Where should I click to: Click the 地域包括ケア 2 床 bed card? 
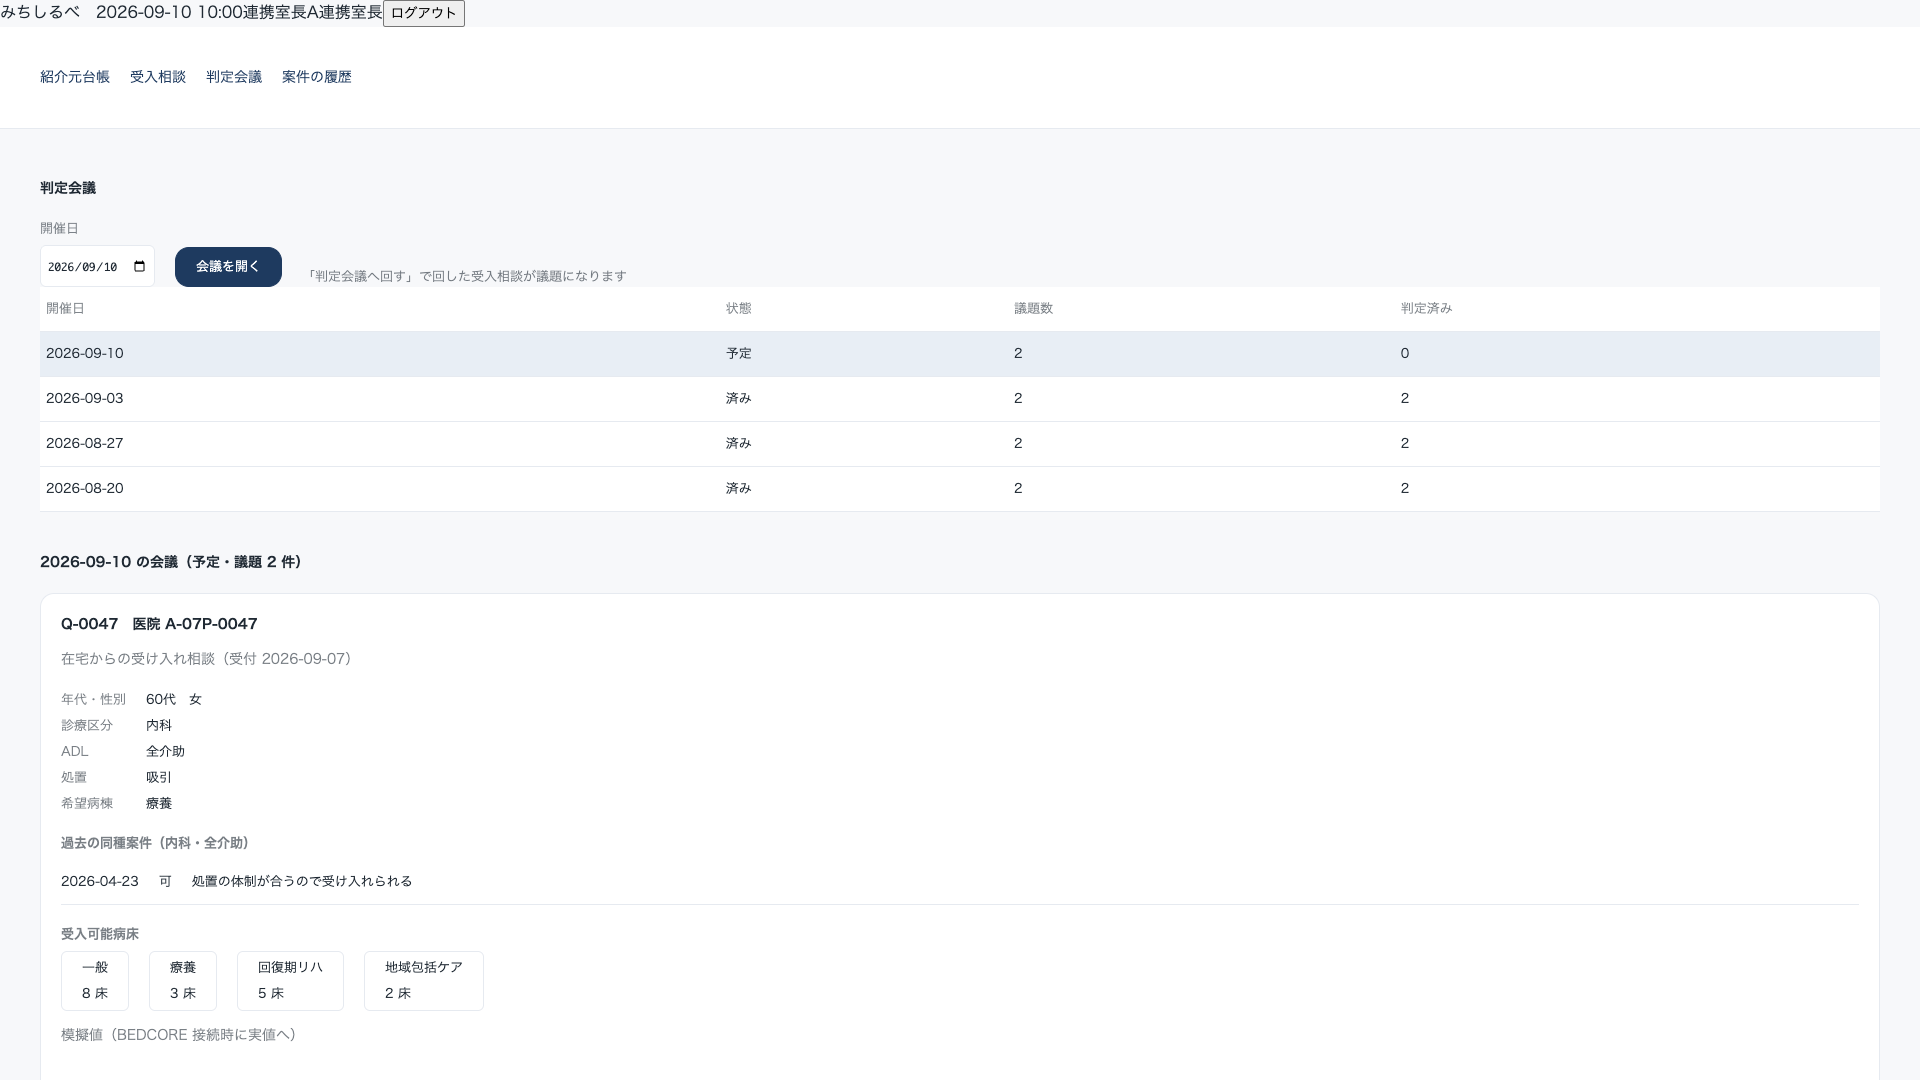coord(424,981)
